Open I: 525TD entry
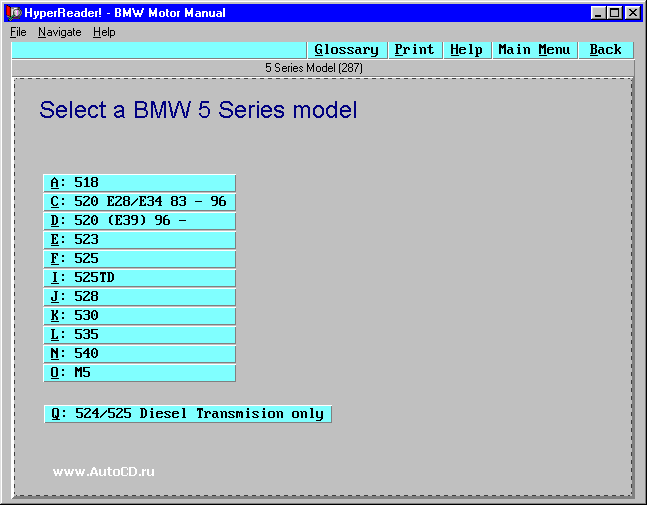The width and height of the screenshot is (647, 505). tap(139, 278)
